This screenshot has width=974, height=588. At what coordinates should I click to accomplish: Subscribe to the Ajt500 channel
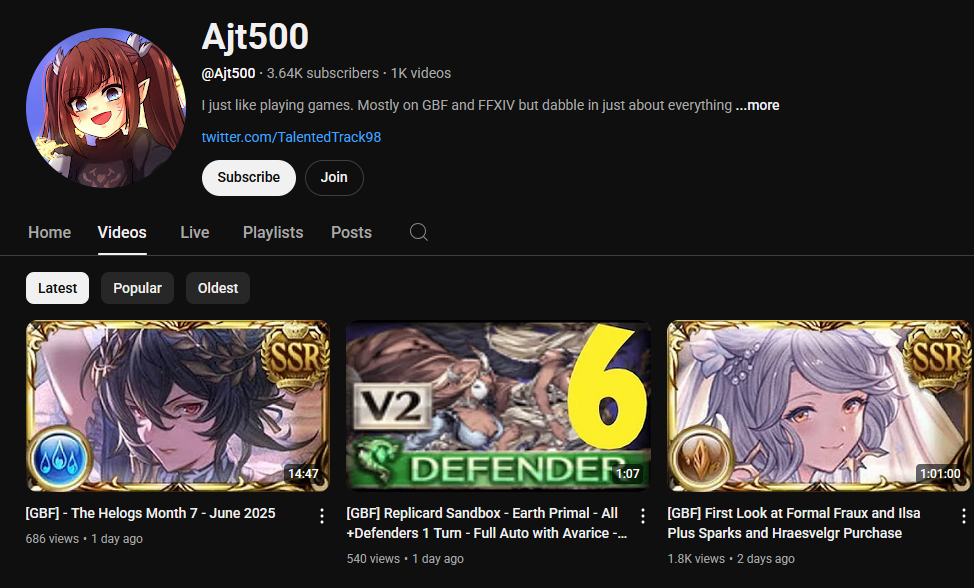point(248,178)
